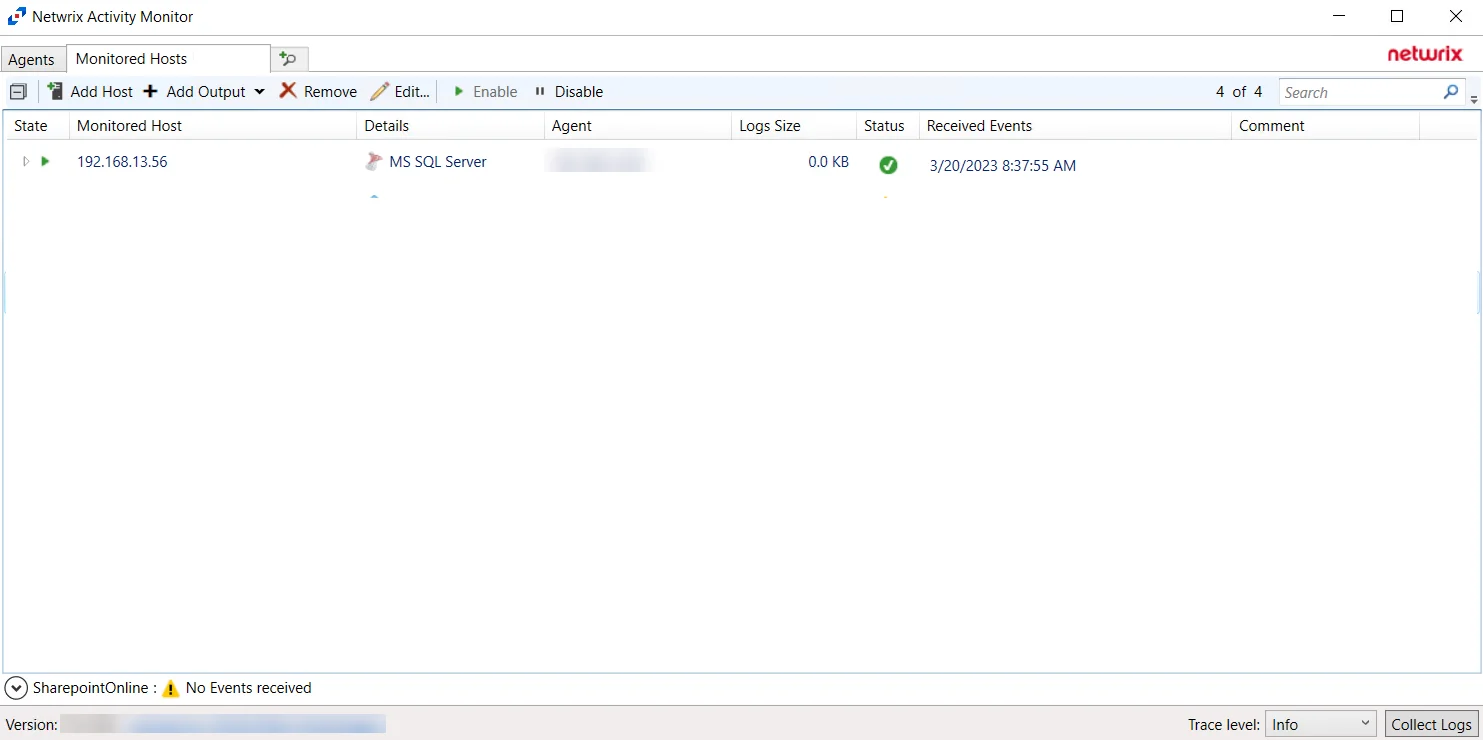Screen dimensions: 1483x740
Task: Sort by Received Events column
Action: tap(1075, 126)
